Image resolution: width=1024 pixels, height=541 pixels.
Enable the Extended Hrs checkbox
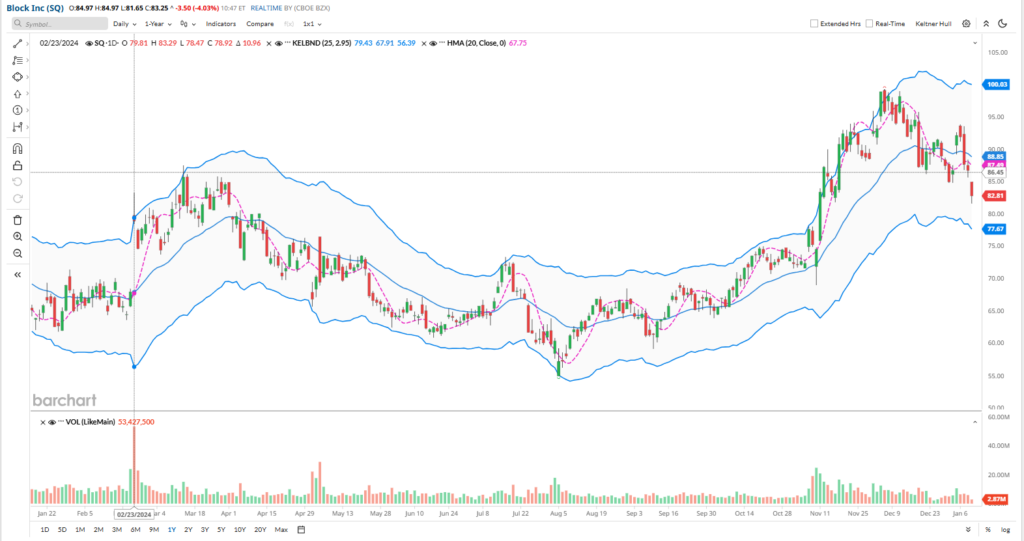pos(814,23)
